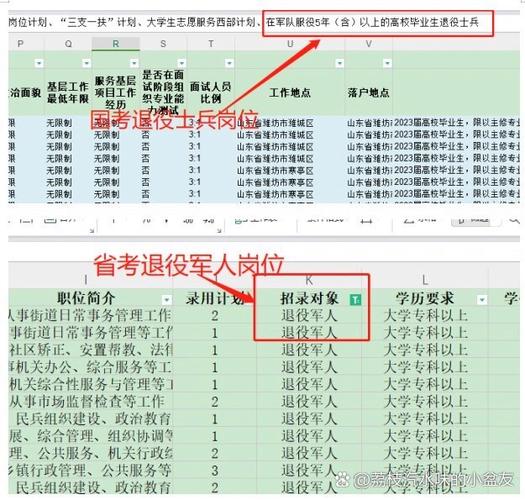Select column K header in lower sheet
This screenshot has height=500, width=525.
click(x=309, y=280)
